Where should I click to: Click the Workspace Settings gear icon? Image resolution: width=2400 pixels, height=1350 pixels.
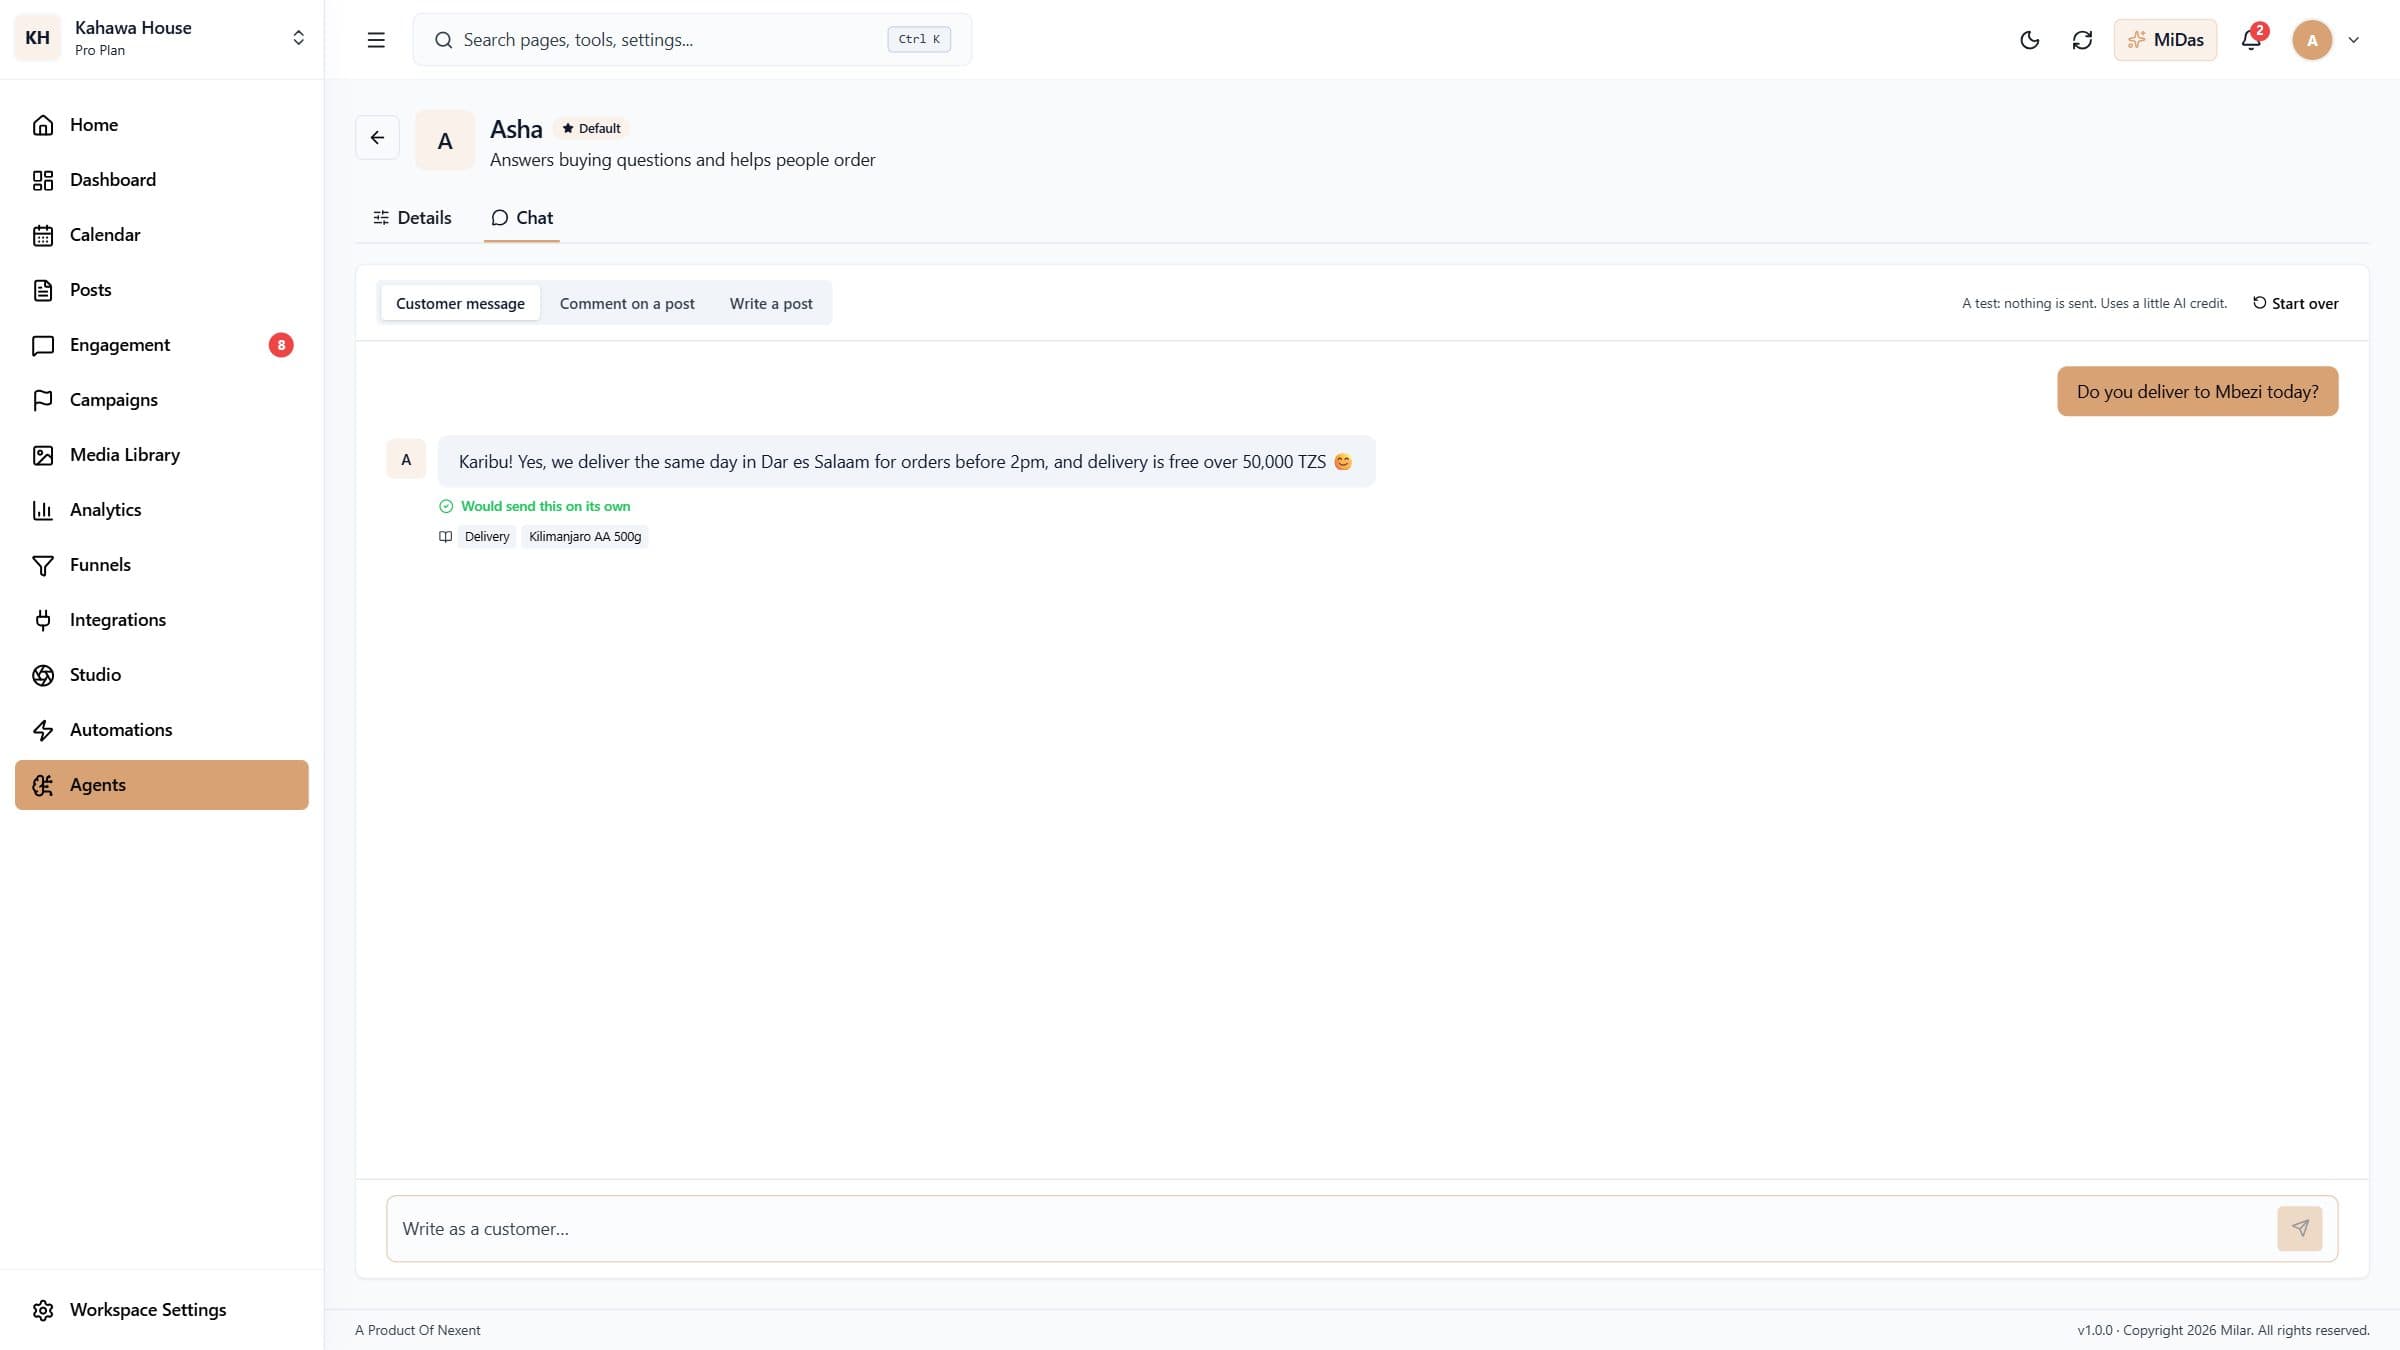pyautogui.click(x=42, y=1310)
